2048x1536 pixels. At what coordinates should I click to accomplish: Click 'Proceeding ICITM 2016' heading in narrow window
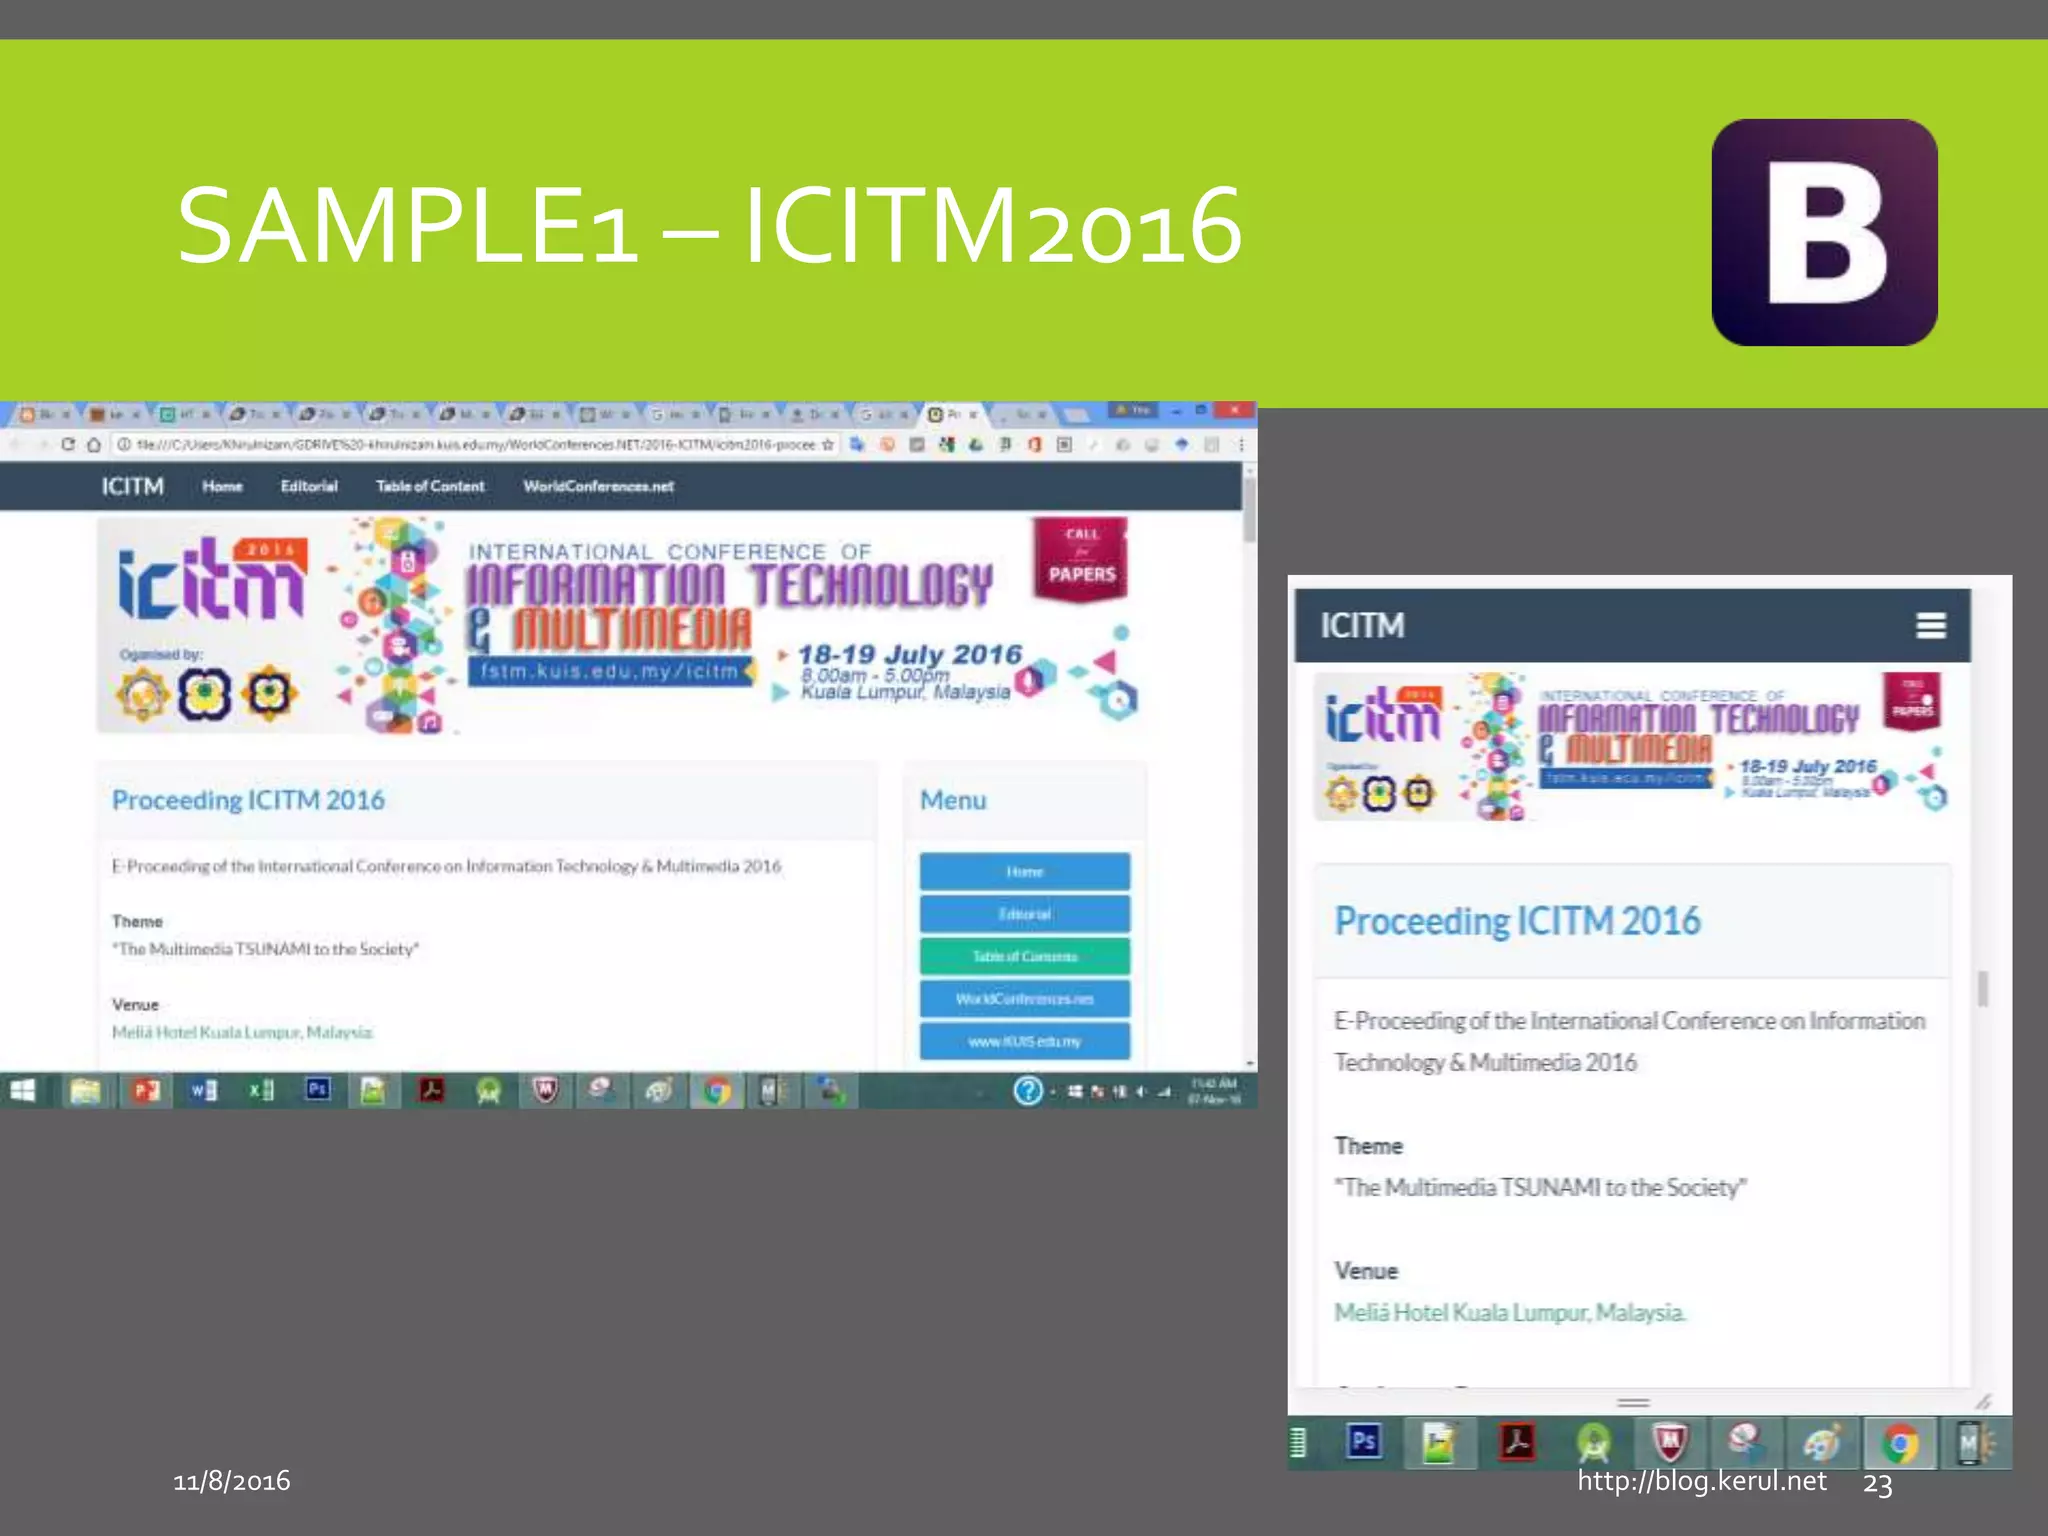[x=1517, y=921]
